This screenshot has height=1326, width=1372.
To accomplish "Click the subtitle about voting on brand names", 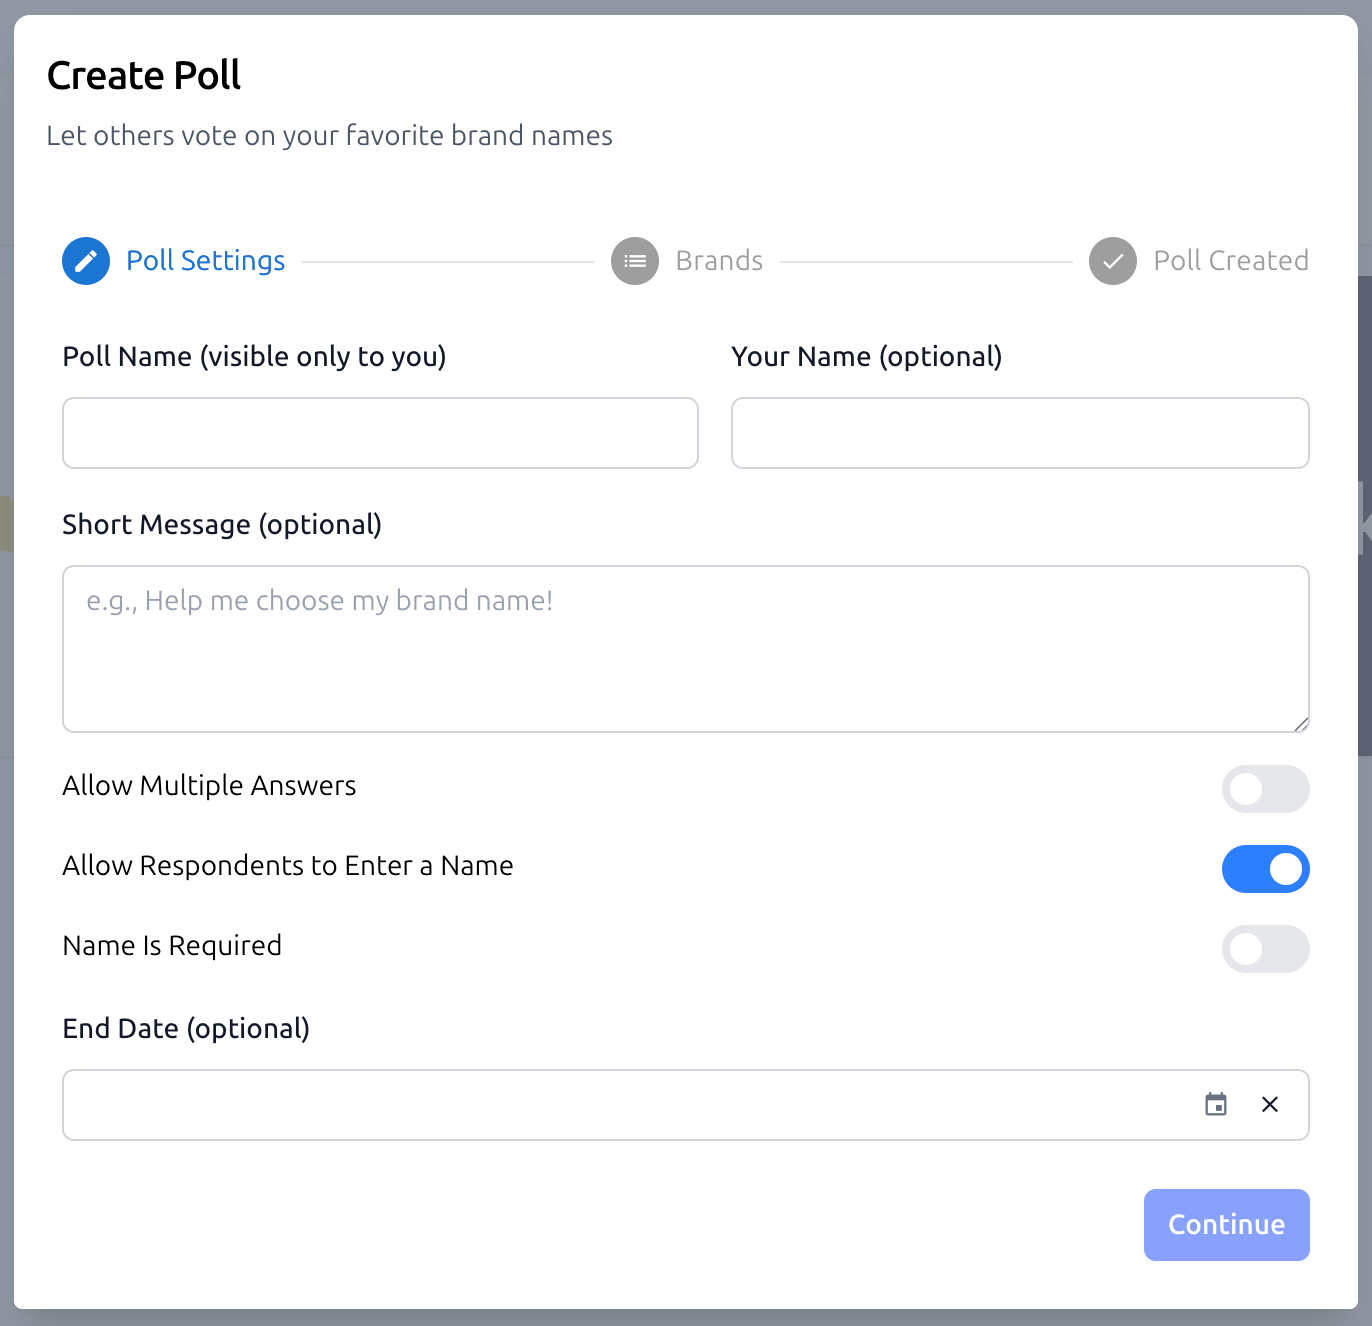I will 329,136.
